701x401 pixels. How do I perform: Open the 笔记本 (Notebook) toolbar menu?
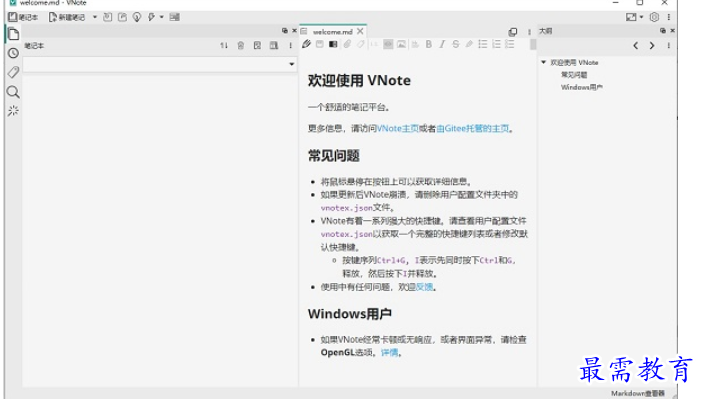tap(23, 17)
